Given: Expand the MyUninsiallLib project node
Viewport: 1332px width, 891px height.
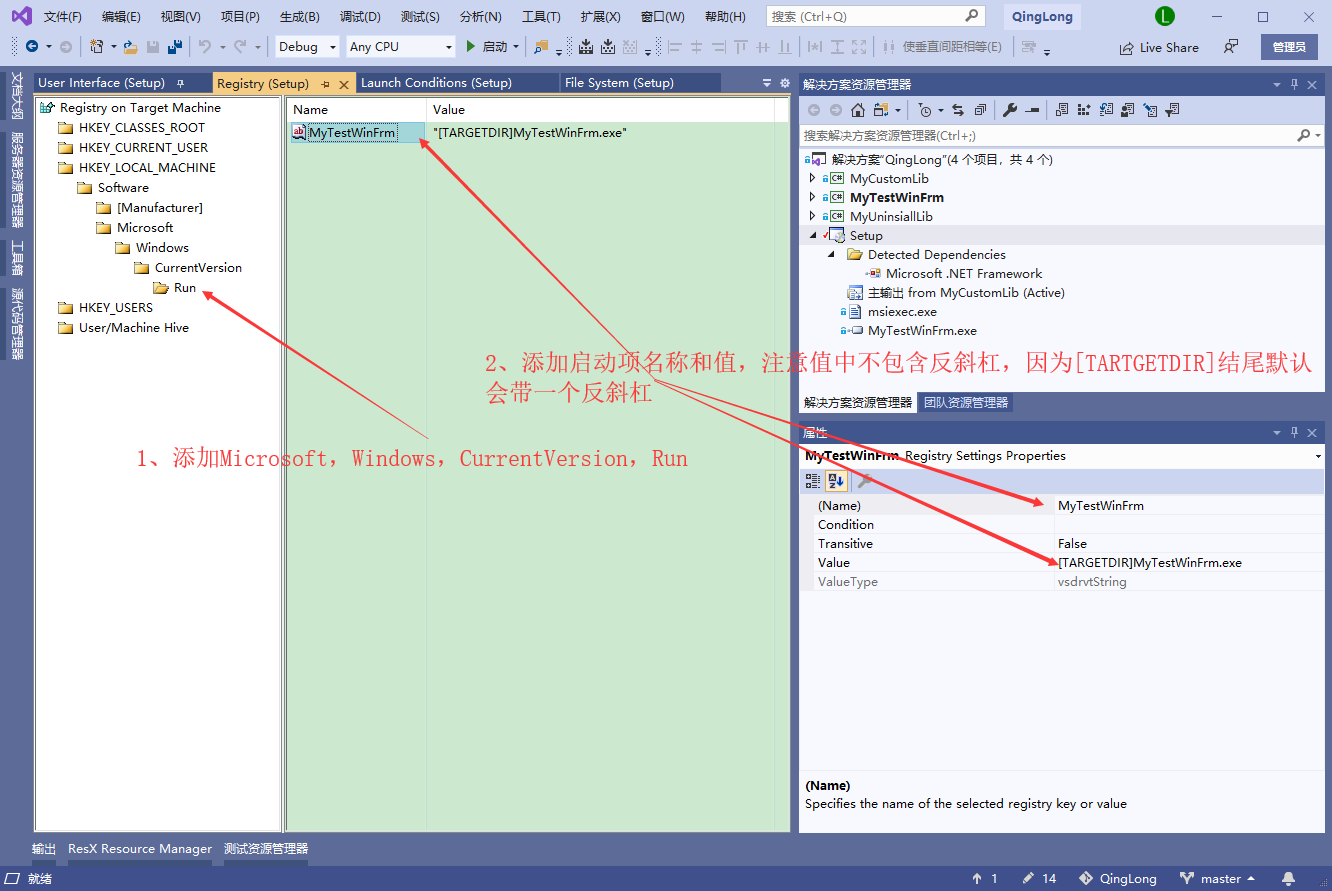Looking at the screenshot, I should 812,216.
